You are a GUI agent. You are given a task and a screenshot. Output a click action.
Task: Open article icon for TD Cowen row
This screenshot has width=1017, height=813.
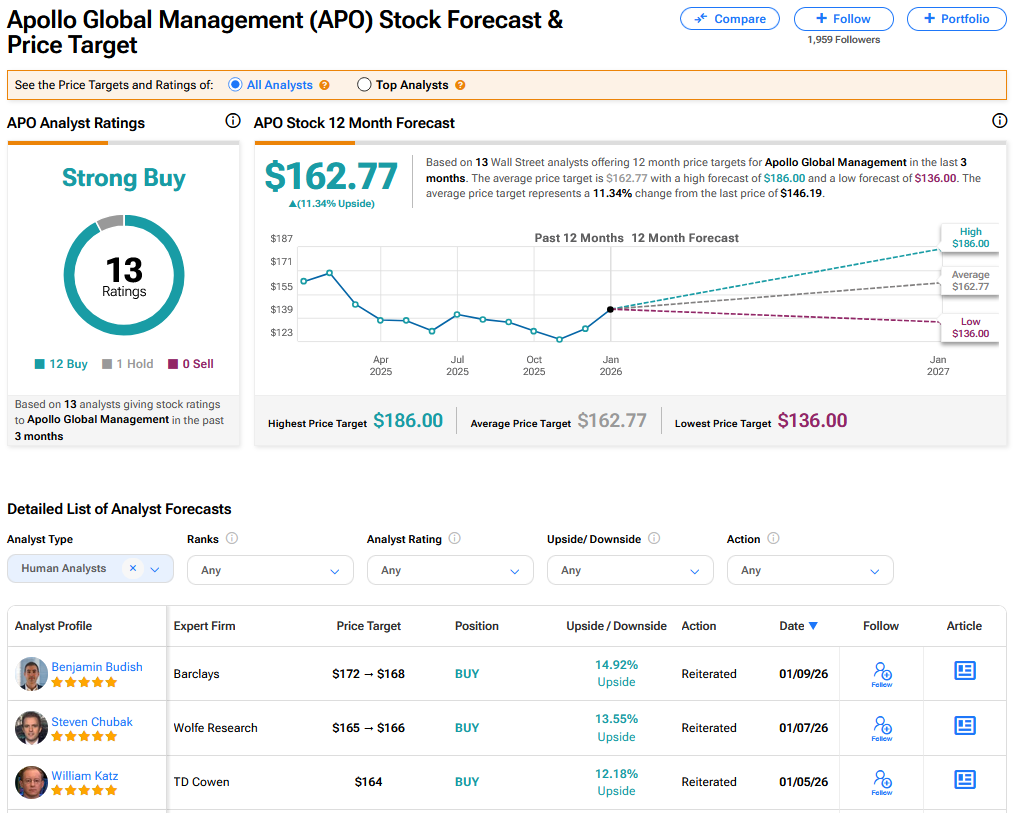(x=964, y=779)
